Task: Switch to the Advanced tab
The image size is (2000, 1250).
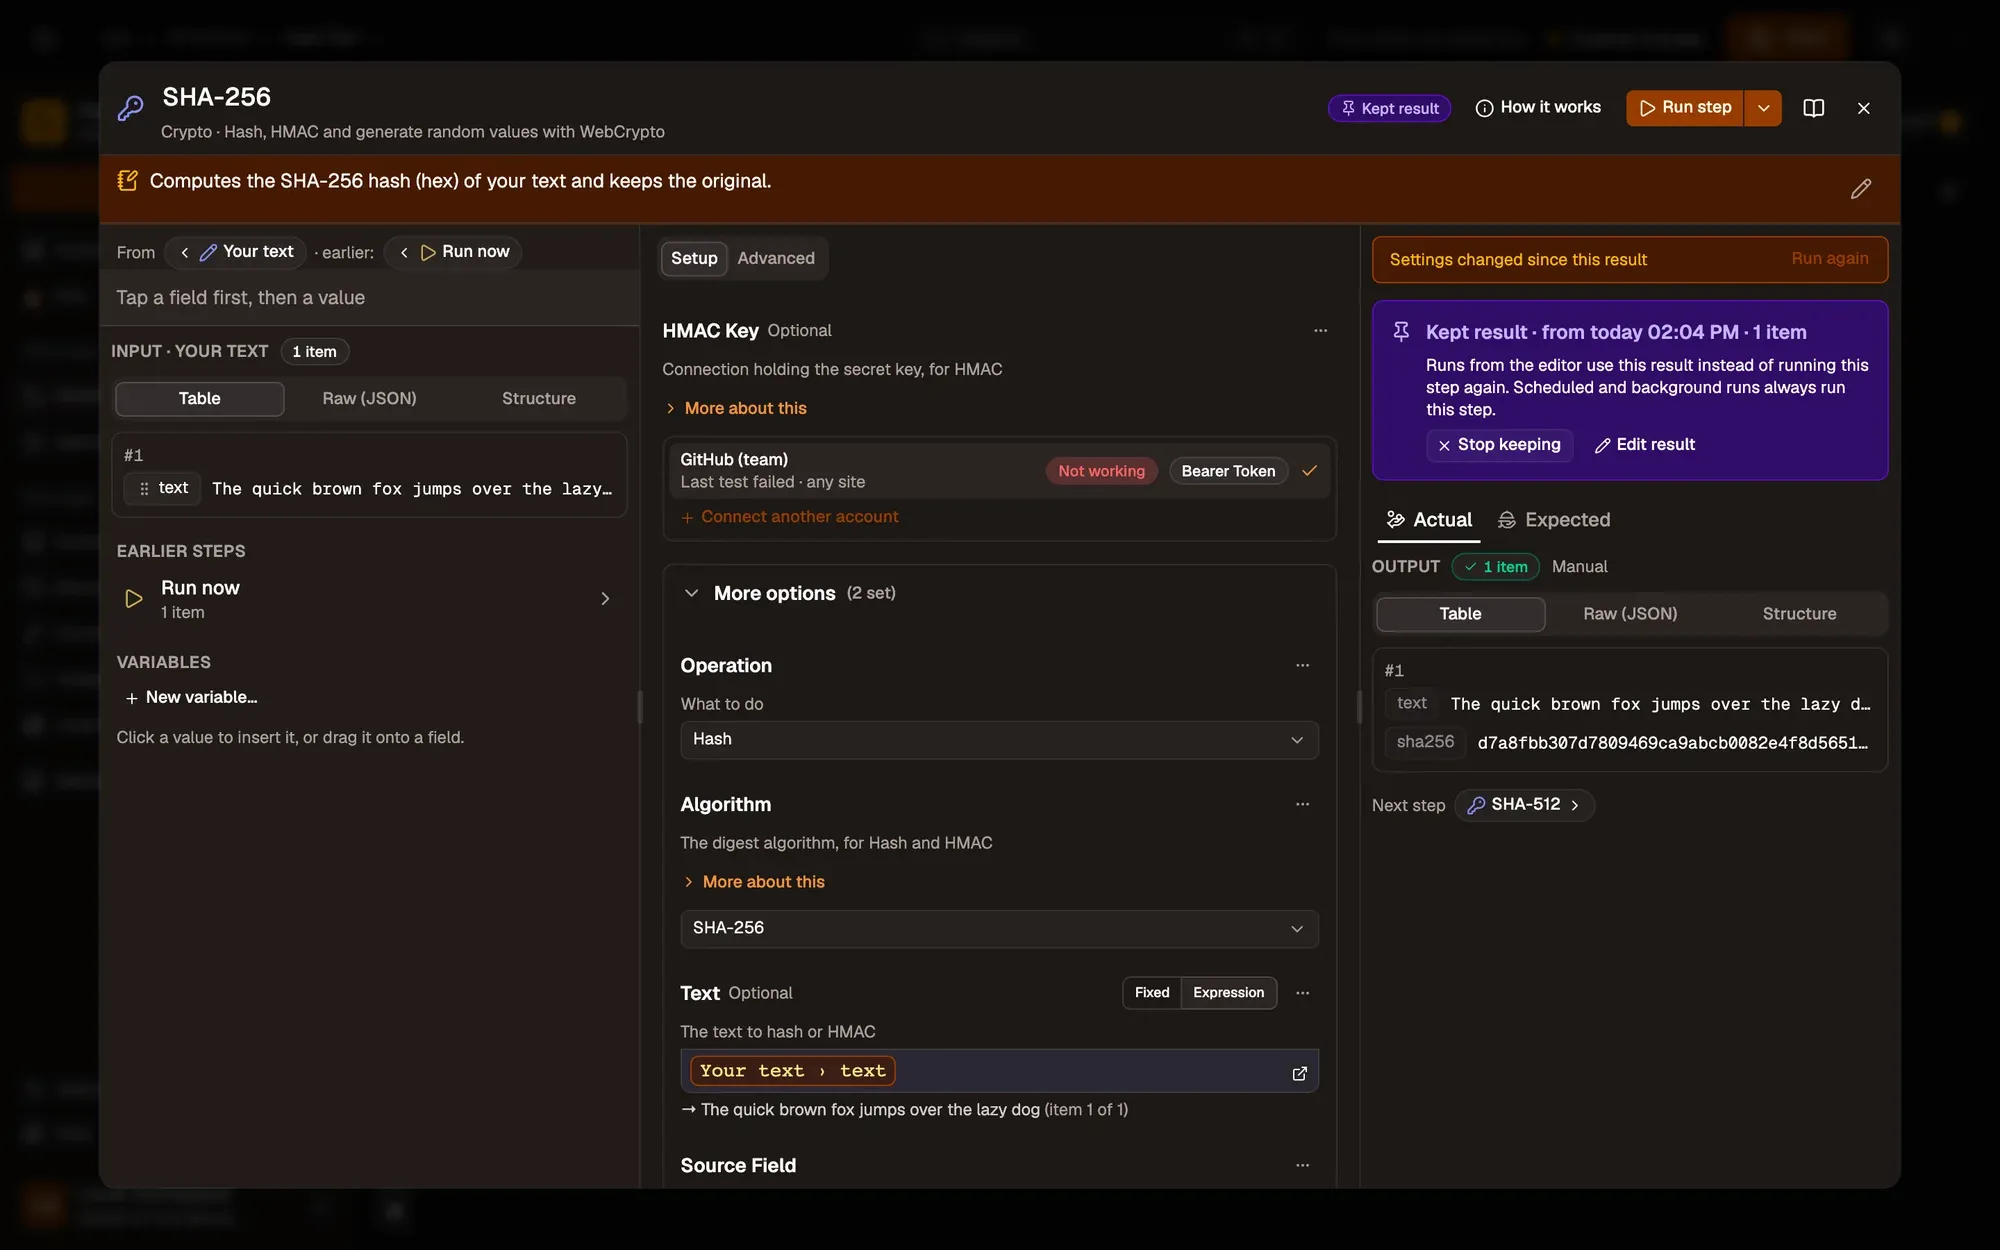Action: point(776,258)
